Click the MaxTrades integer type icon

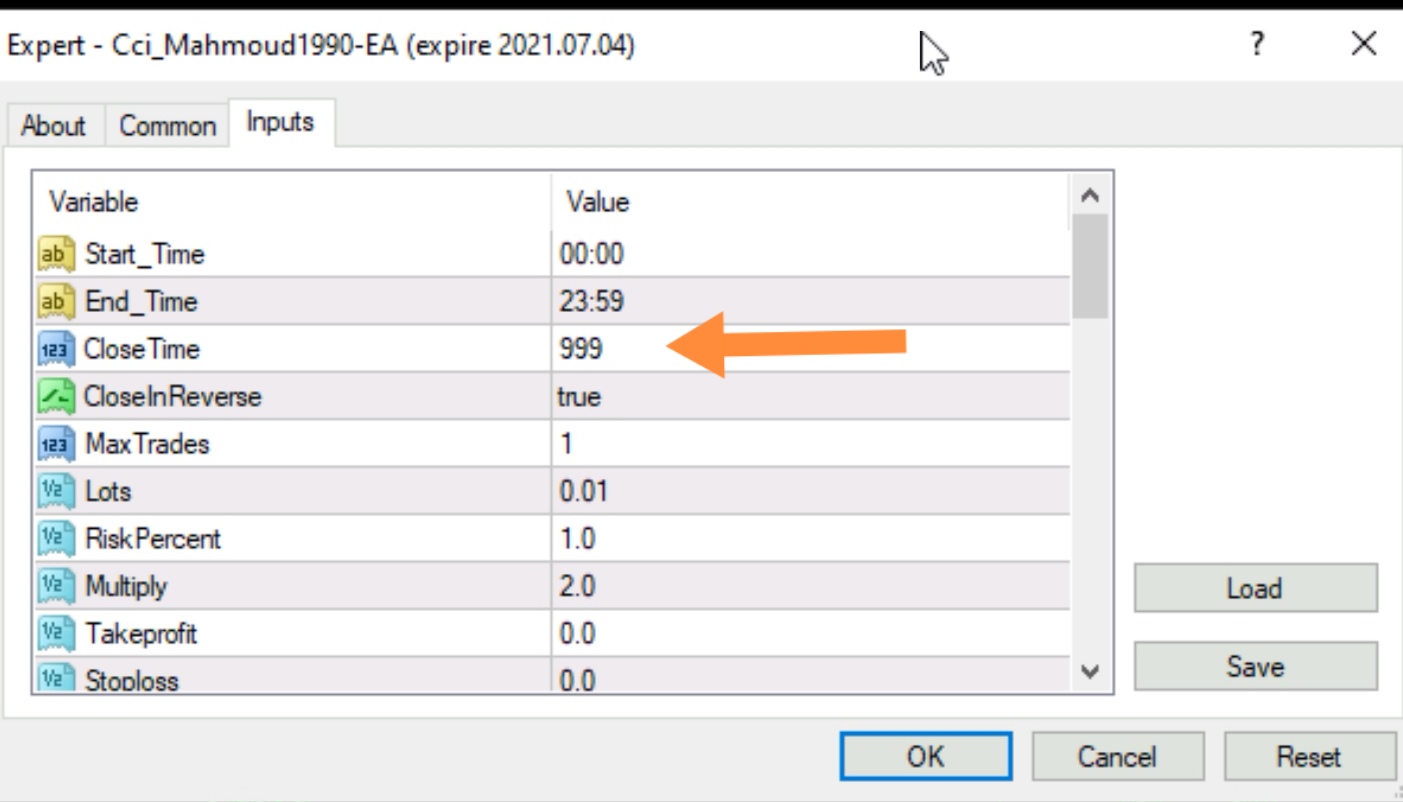click(x=56, y=444)
